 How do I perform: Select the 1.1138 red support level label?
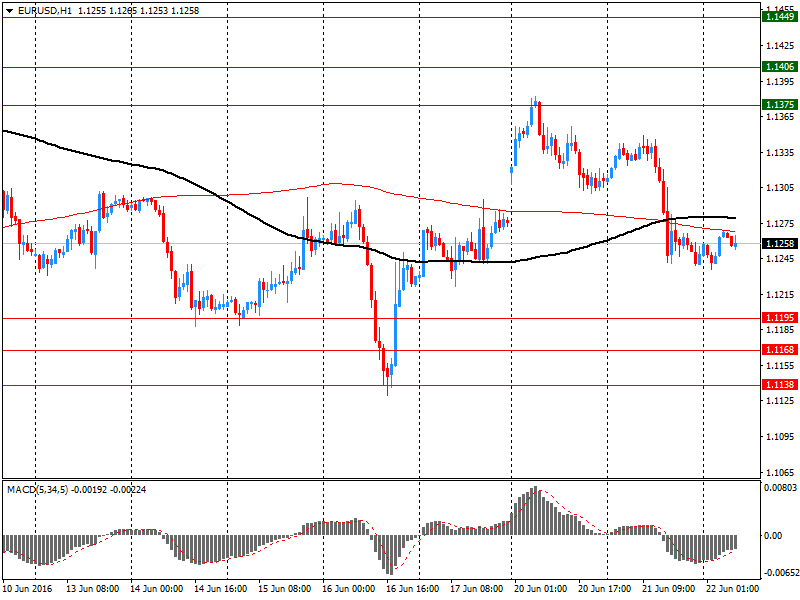pos(780,385)
